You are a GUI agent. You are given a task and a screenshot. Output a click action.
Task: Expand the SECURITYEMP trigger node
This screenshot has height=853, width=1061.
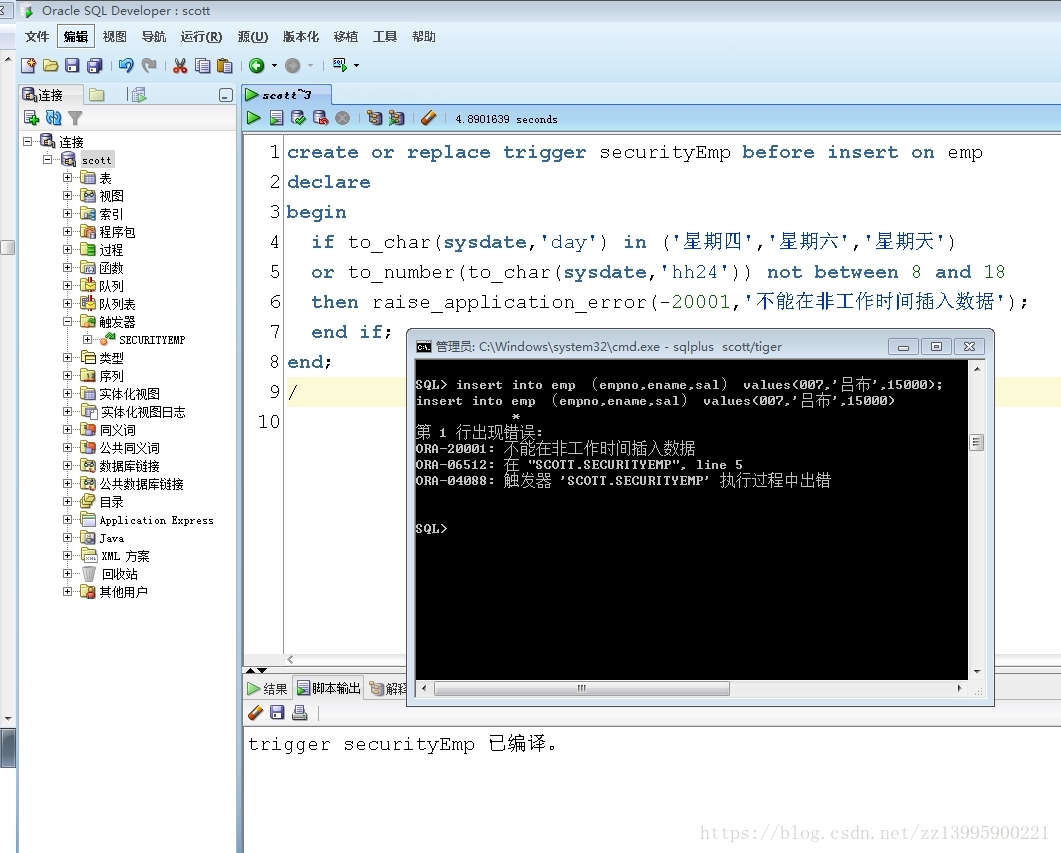[87, 340]
